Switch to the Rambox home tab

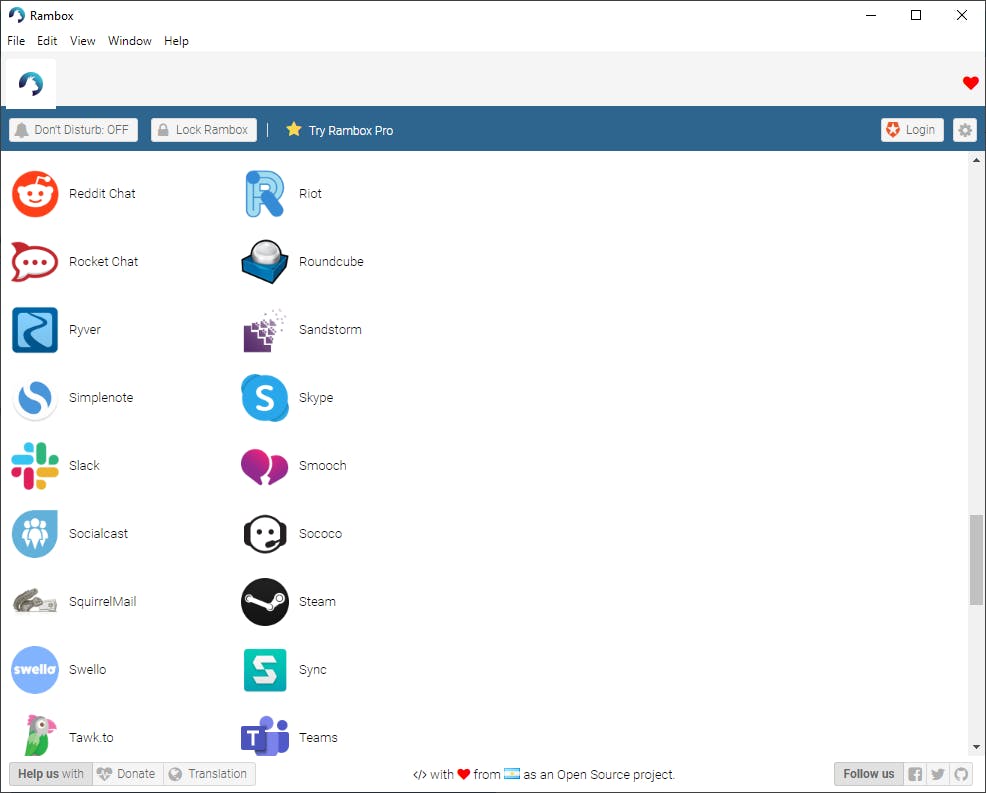tap(31, 84)
